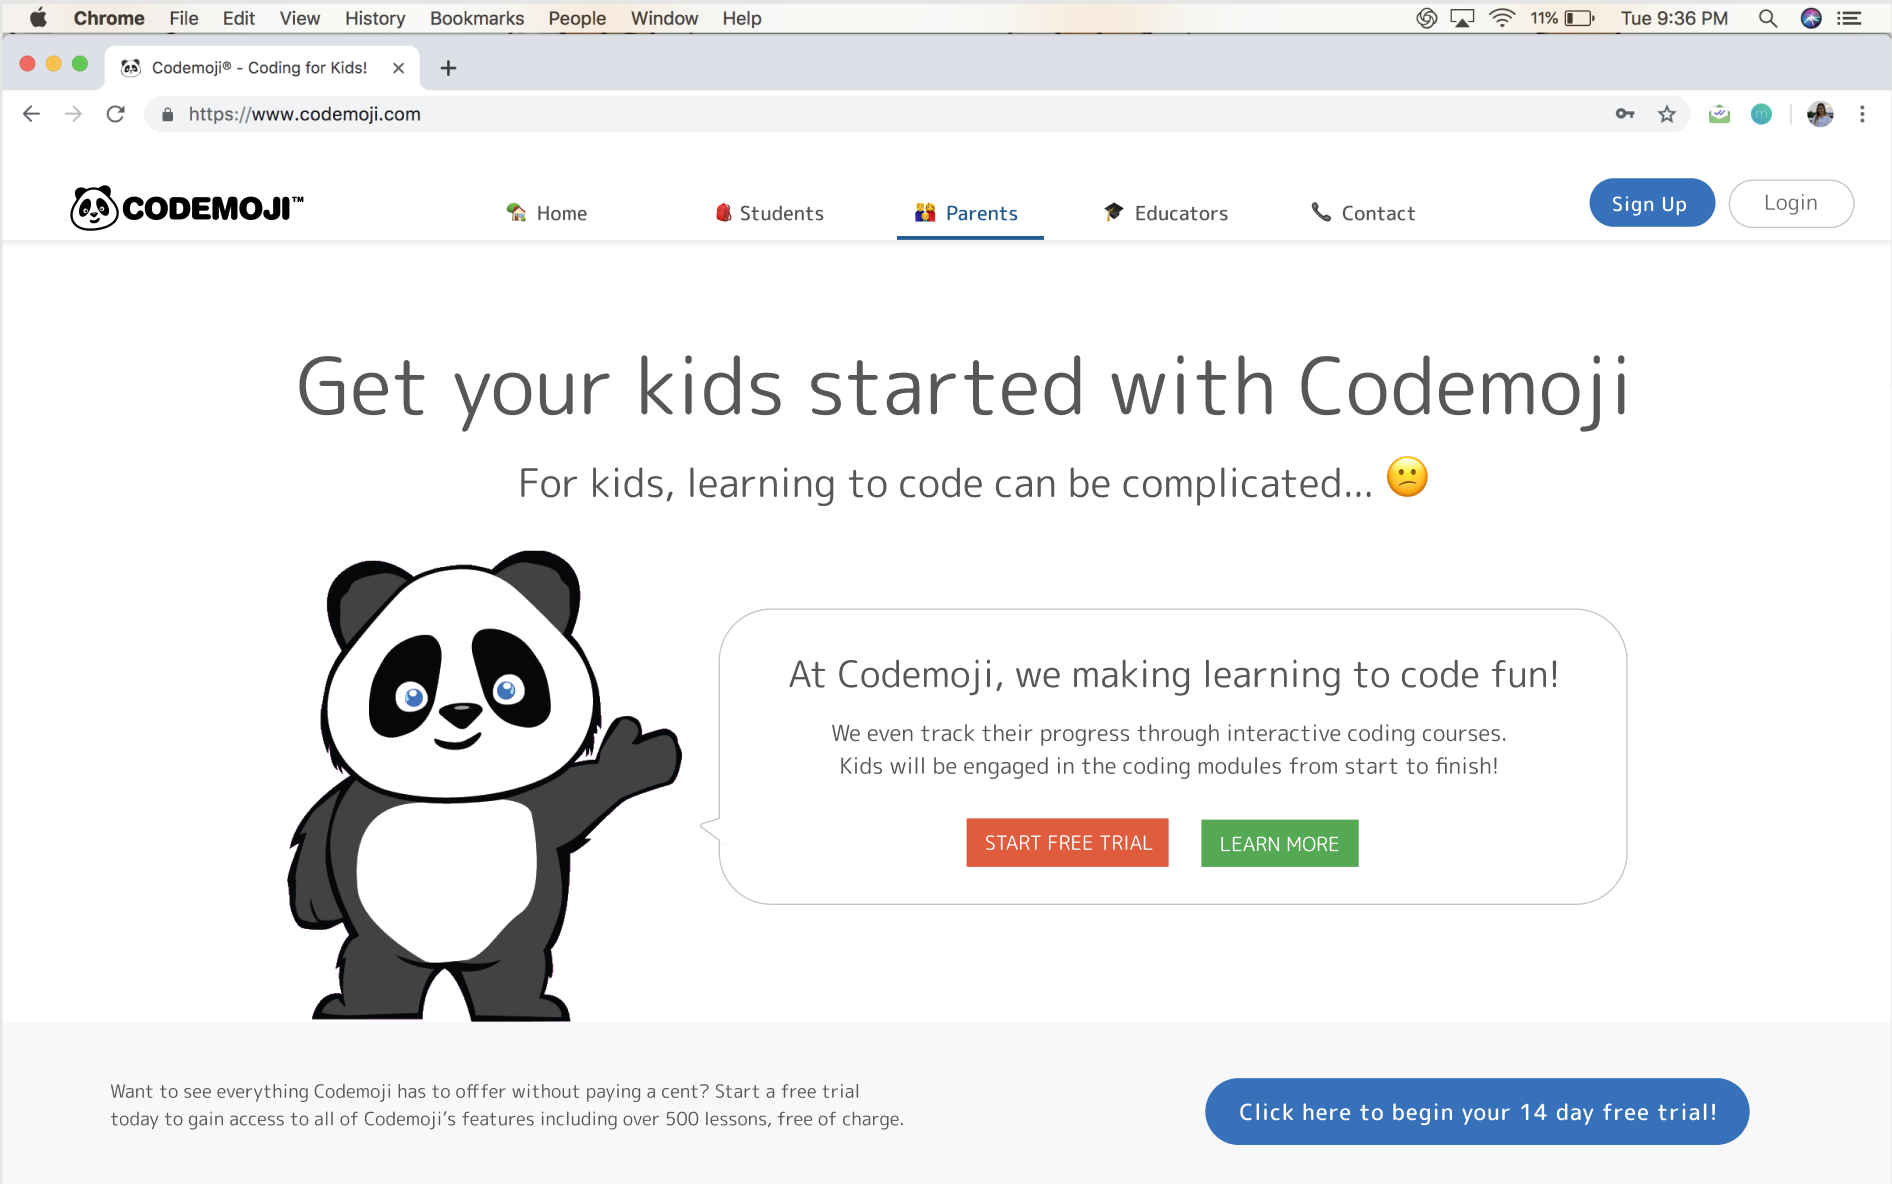Open the History menu
This screenshot has width=1892, height=1184.
[374, 17]
